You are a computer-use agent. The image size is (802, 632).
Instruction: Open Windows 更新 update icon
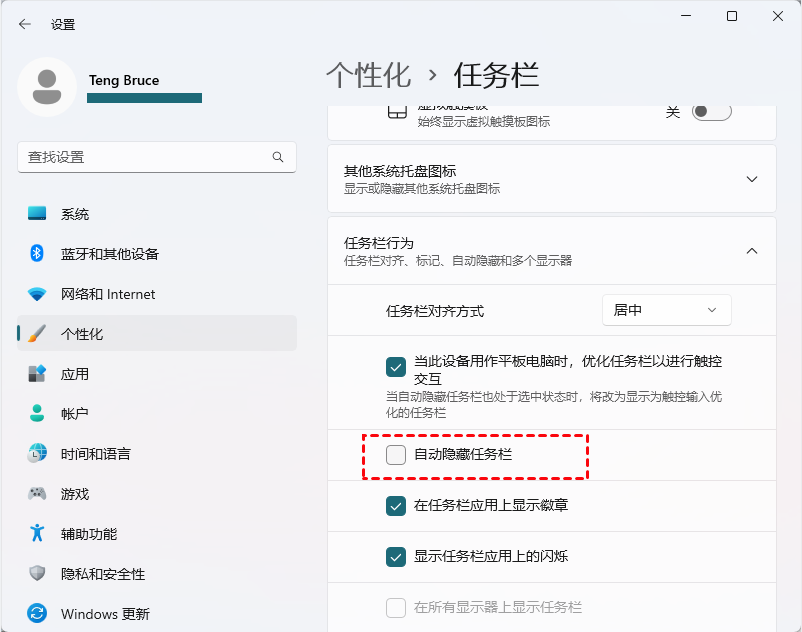click(37, 614)
